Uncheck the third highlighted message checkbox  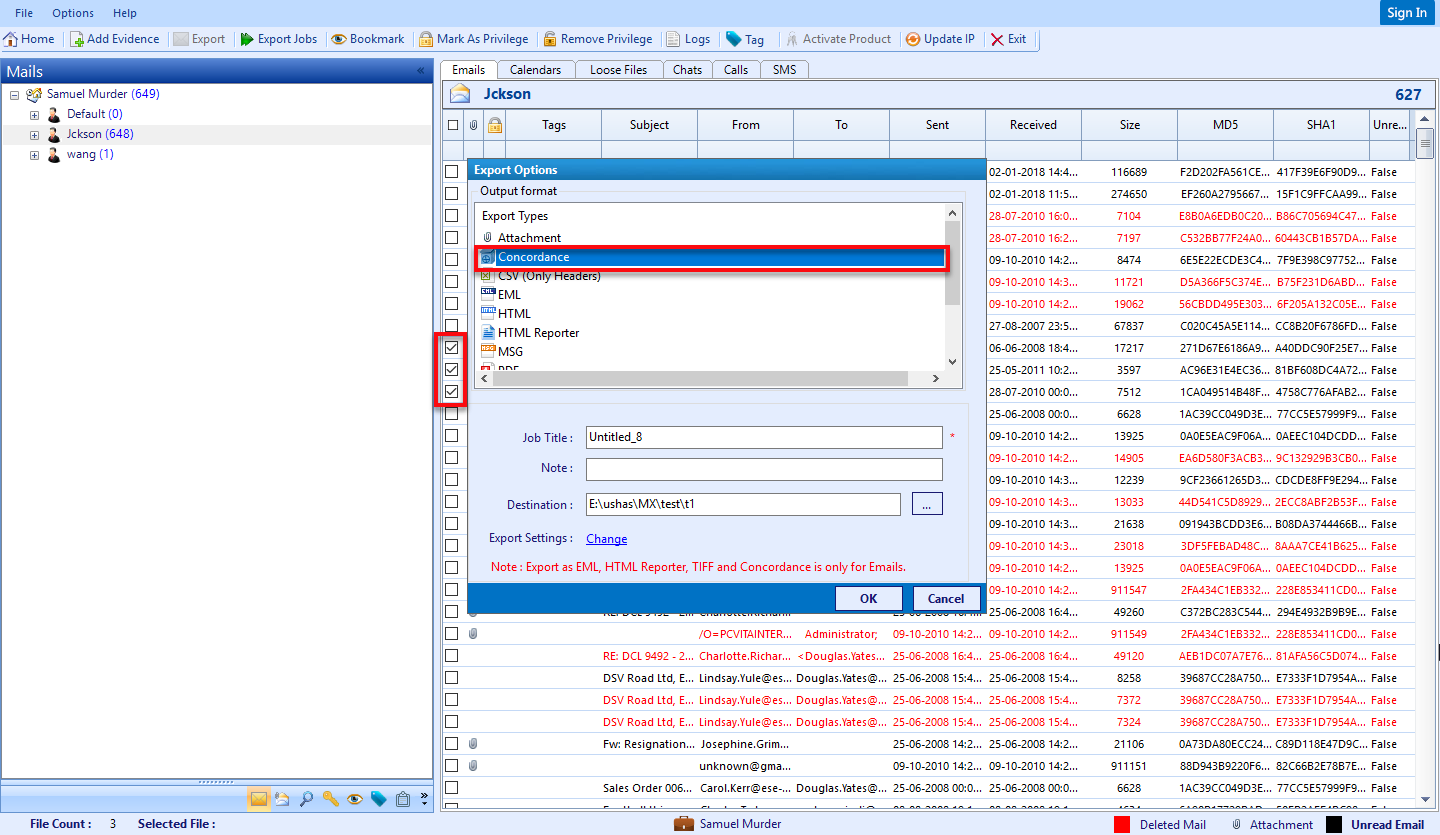click(452, 392)
